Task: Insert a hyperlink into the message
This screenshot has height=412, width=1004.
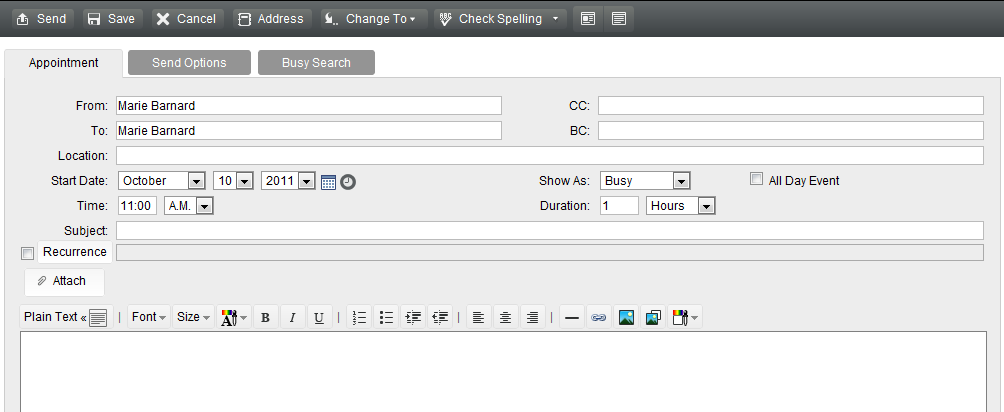Action: pos(599,318)
